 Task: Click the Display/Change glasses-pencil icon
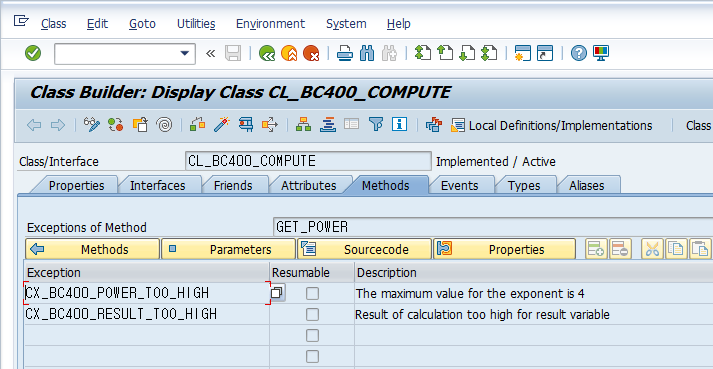click(x=92, y=125)
